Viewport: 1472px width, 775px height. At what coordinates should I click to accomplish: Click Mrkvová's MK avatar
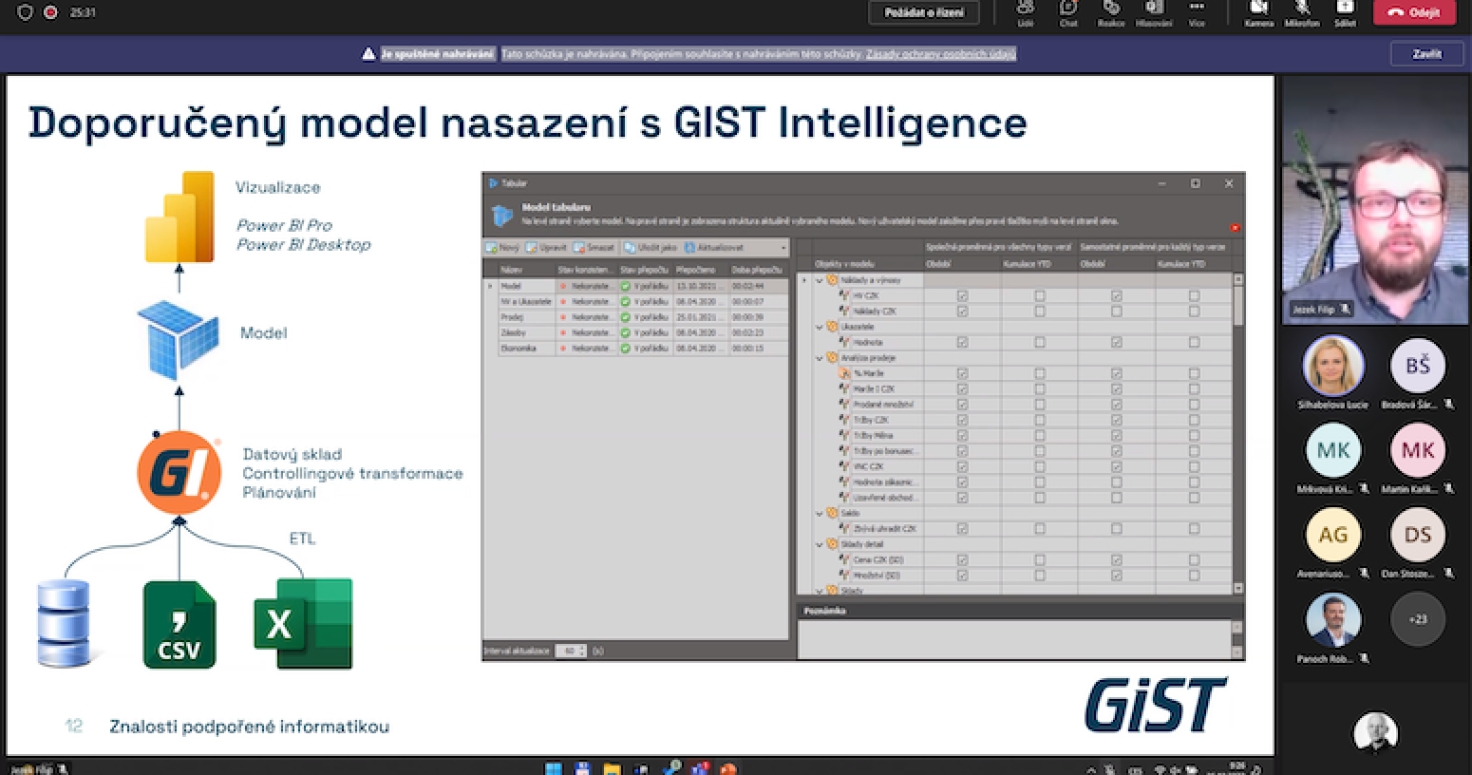click(x=1333, y=450)
